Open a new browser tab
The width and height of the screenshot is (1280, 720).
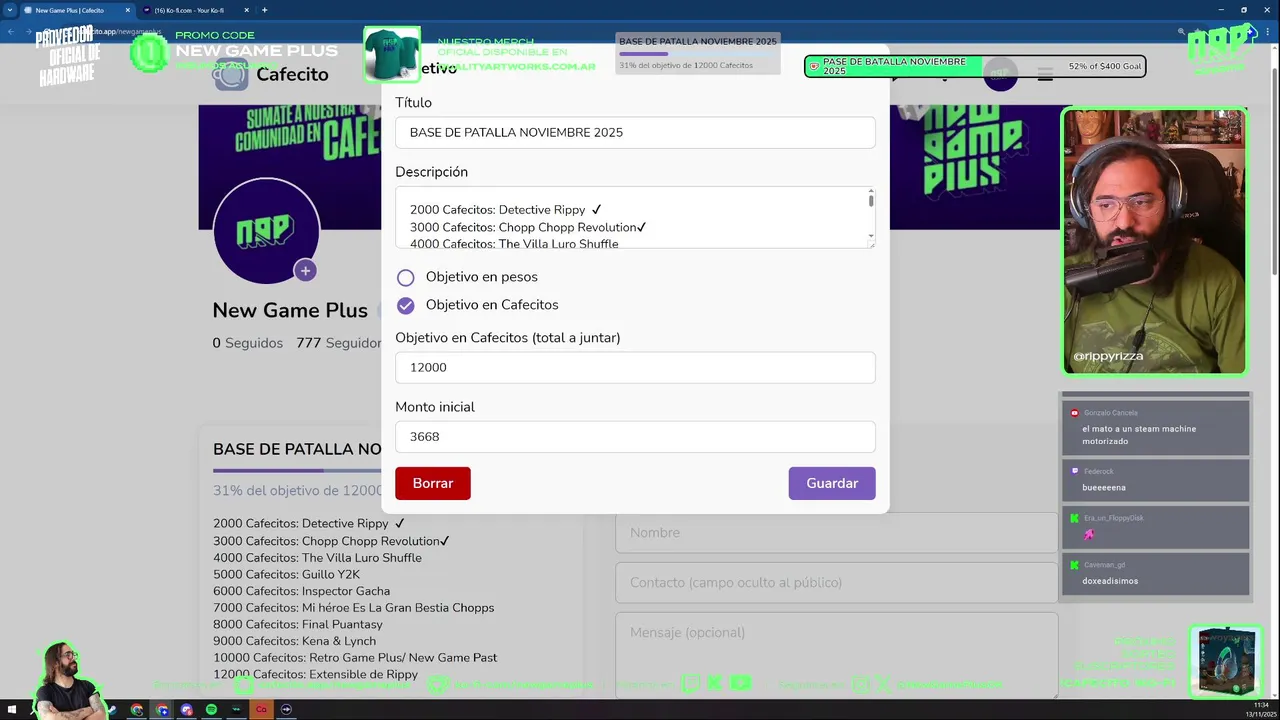pyautogui.click(x=264, y=10)
